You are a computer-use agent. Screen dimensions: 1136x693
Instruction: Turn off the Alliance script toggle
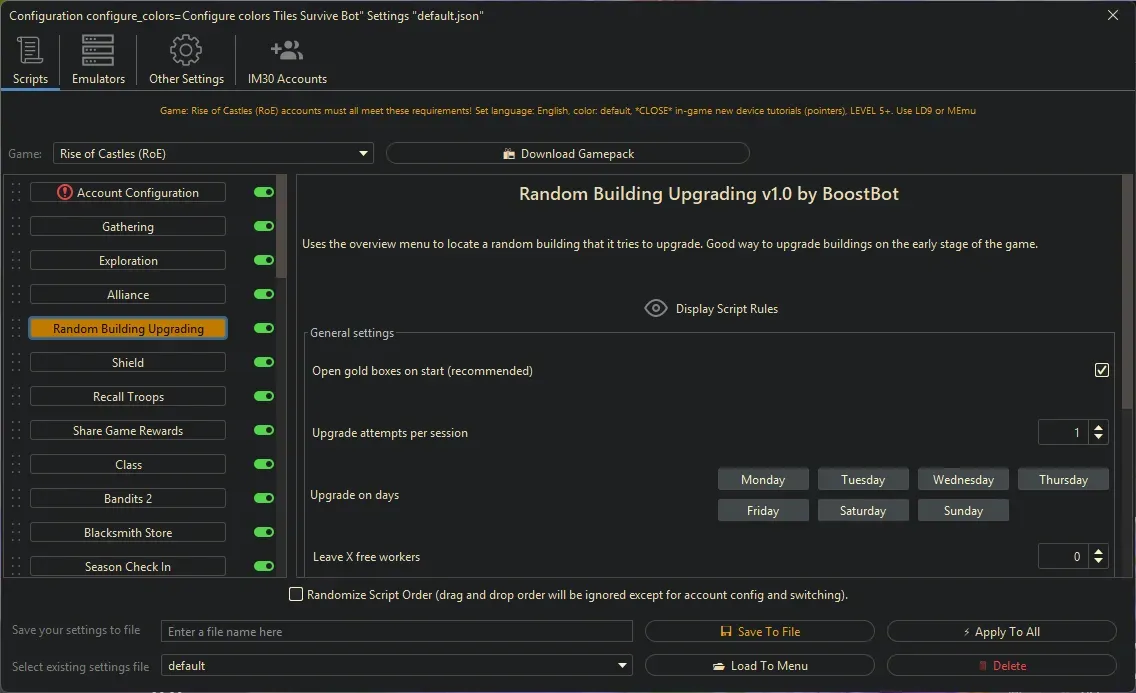point(264,294)
